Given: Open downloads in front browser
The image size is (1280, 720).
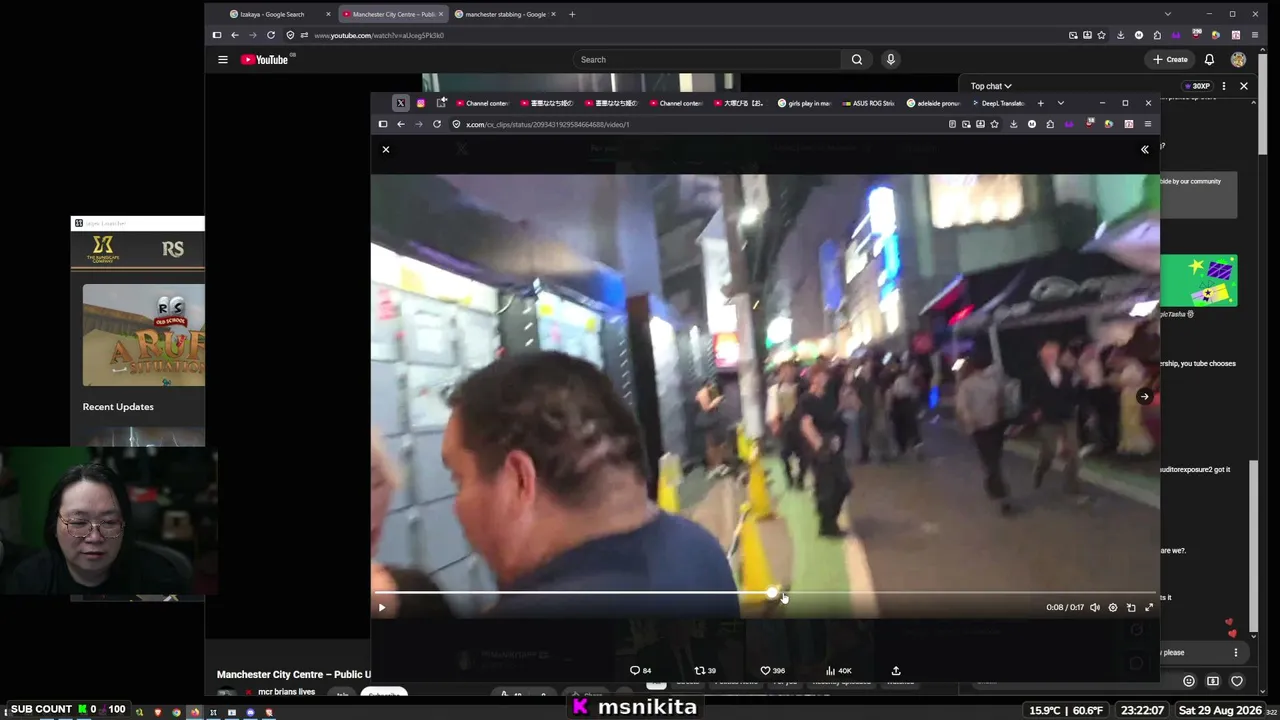Looking at the screenshot, I should 1013,124.
